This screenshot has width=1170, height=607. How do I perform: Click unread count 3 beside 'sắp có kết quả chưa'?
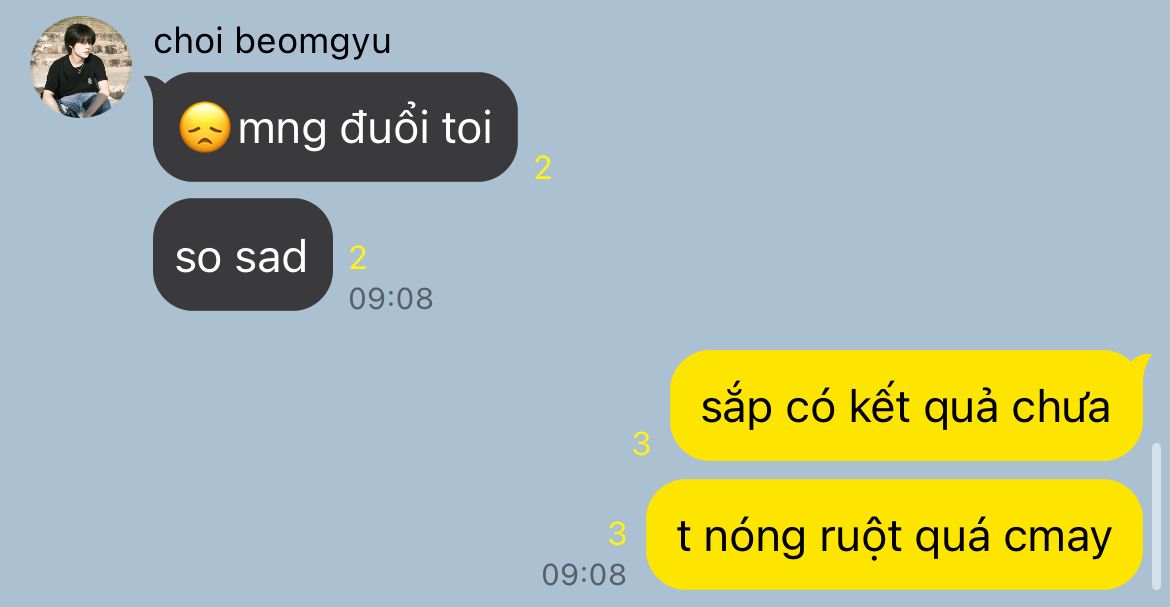coord(641,443)
